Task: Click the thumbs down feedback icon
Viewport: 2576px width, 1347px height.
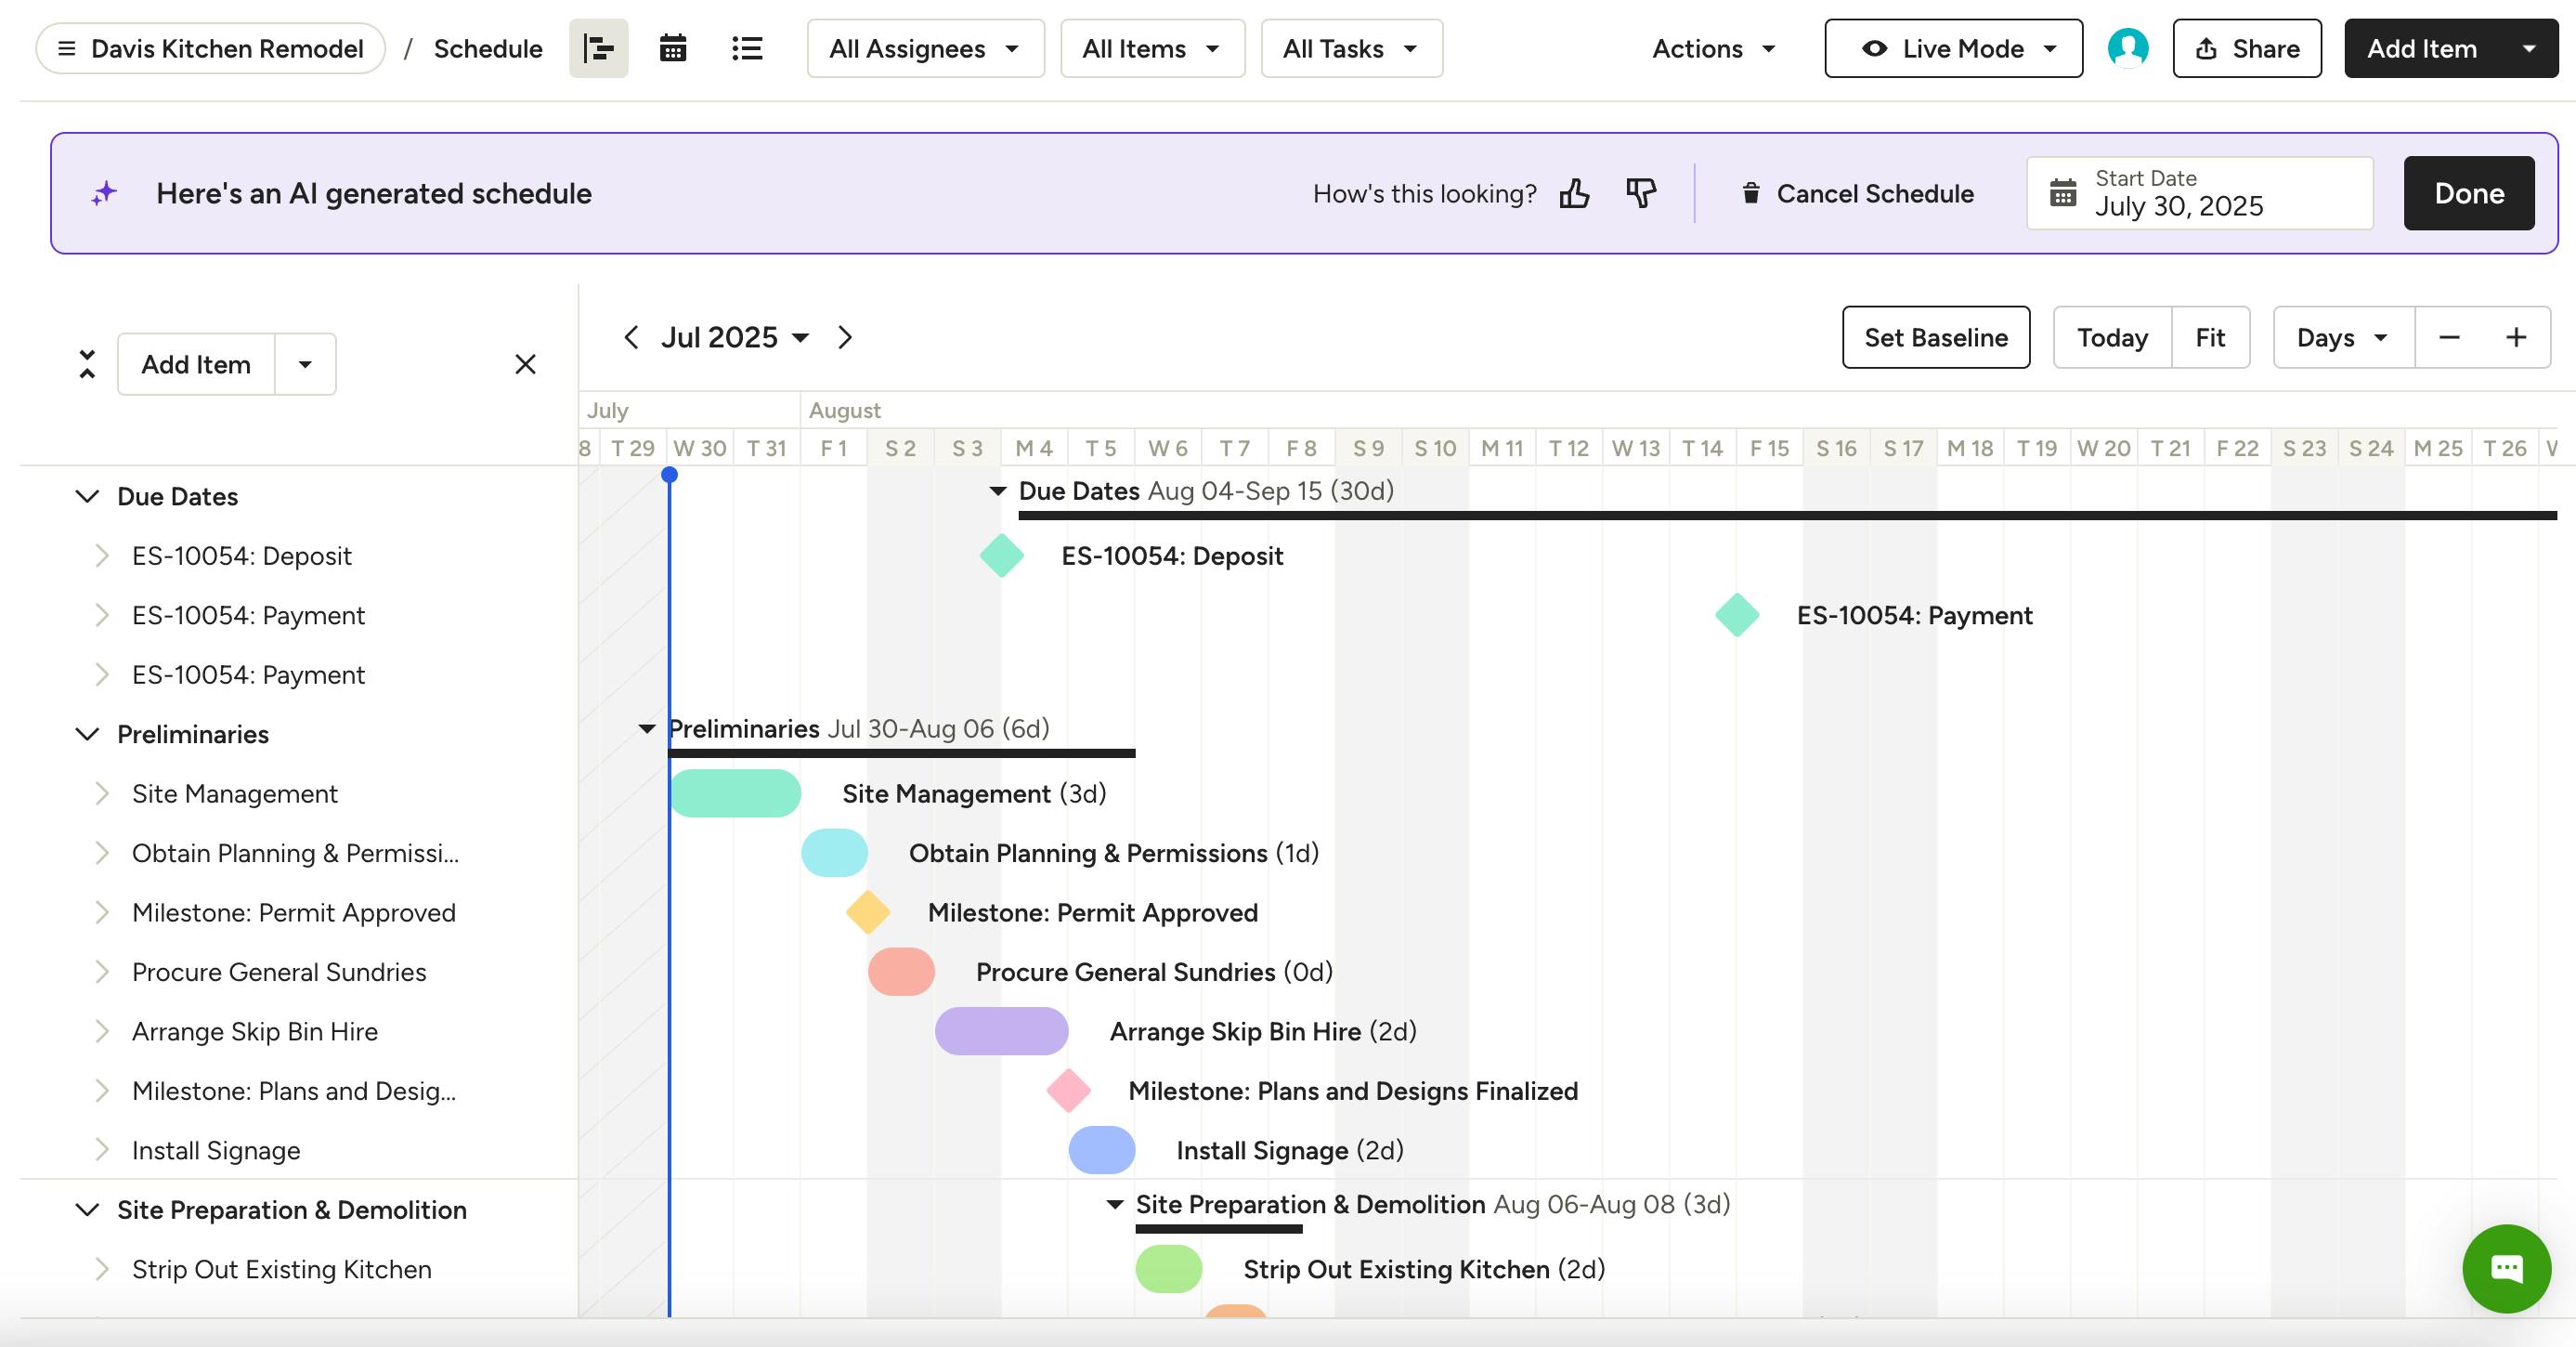Action: pyautogui.click(x=1640, y=193)
